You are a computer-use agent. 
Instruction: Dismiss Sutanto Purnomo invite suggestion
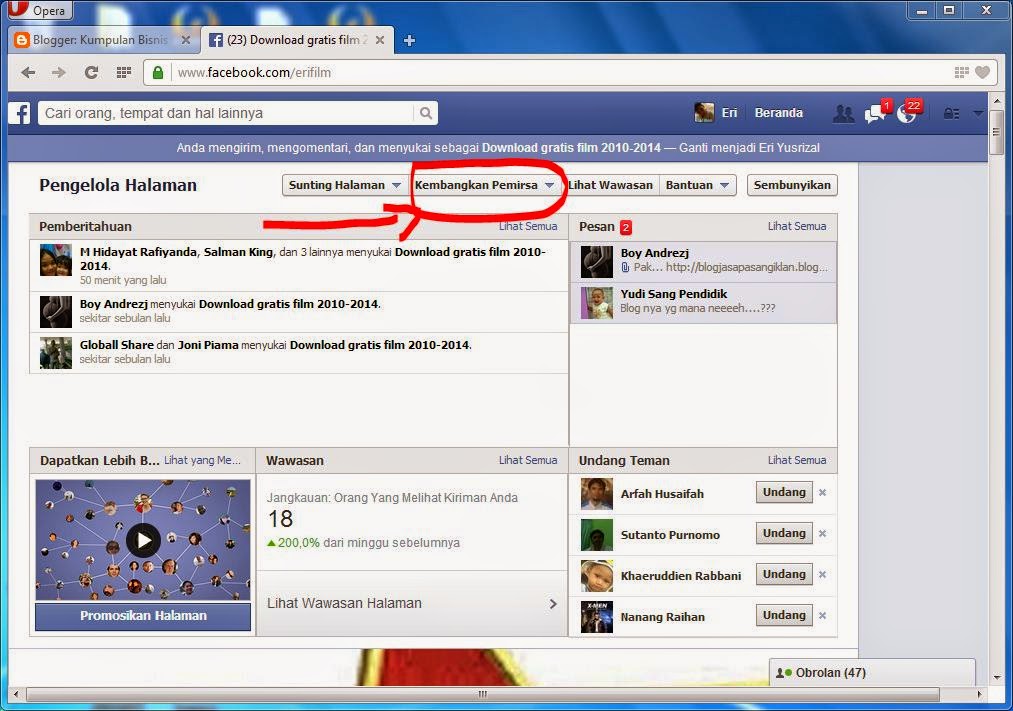point(822,534)
